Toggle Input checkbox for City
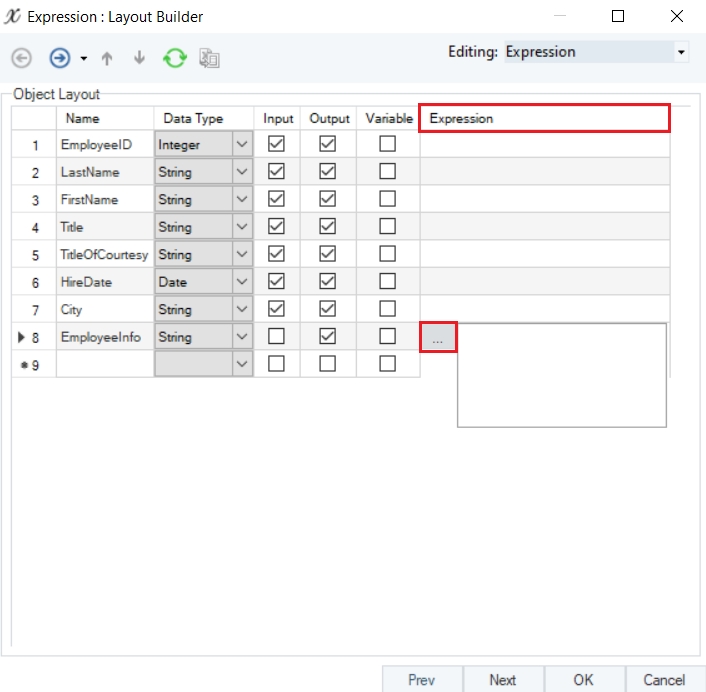The image size is (706, 692). [276, 309]
